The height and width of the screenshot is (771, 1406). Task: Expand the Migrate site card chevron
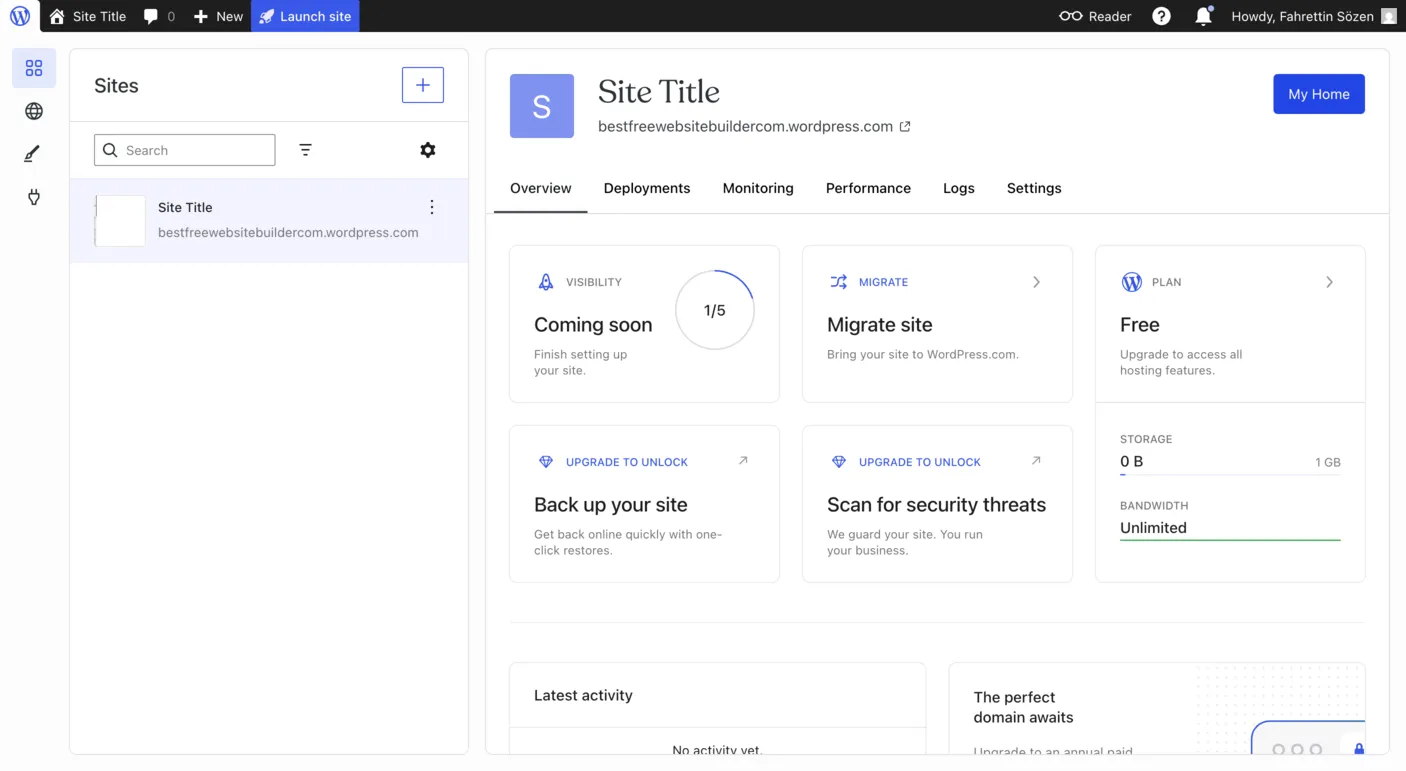click(1036, 282)
